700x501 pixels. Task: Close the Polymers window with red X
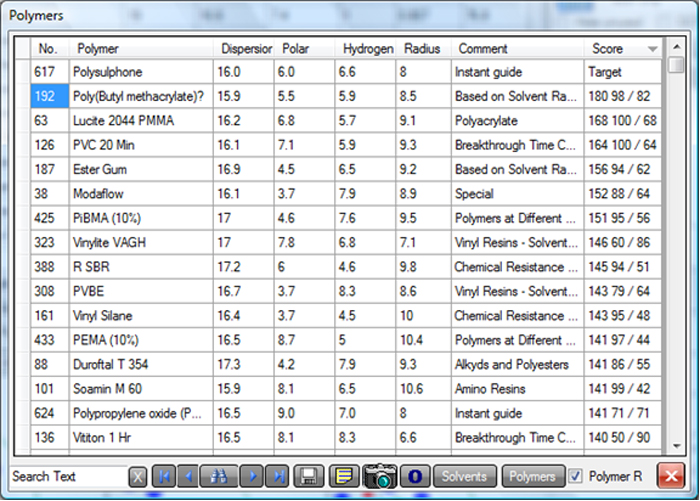click(x=671, y=476)
